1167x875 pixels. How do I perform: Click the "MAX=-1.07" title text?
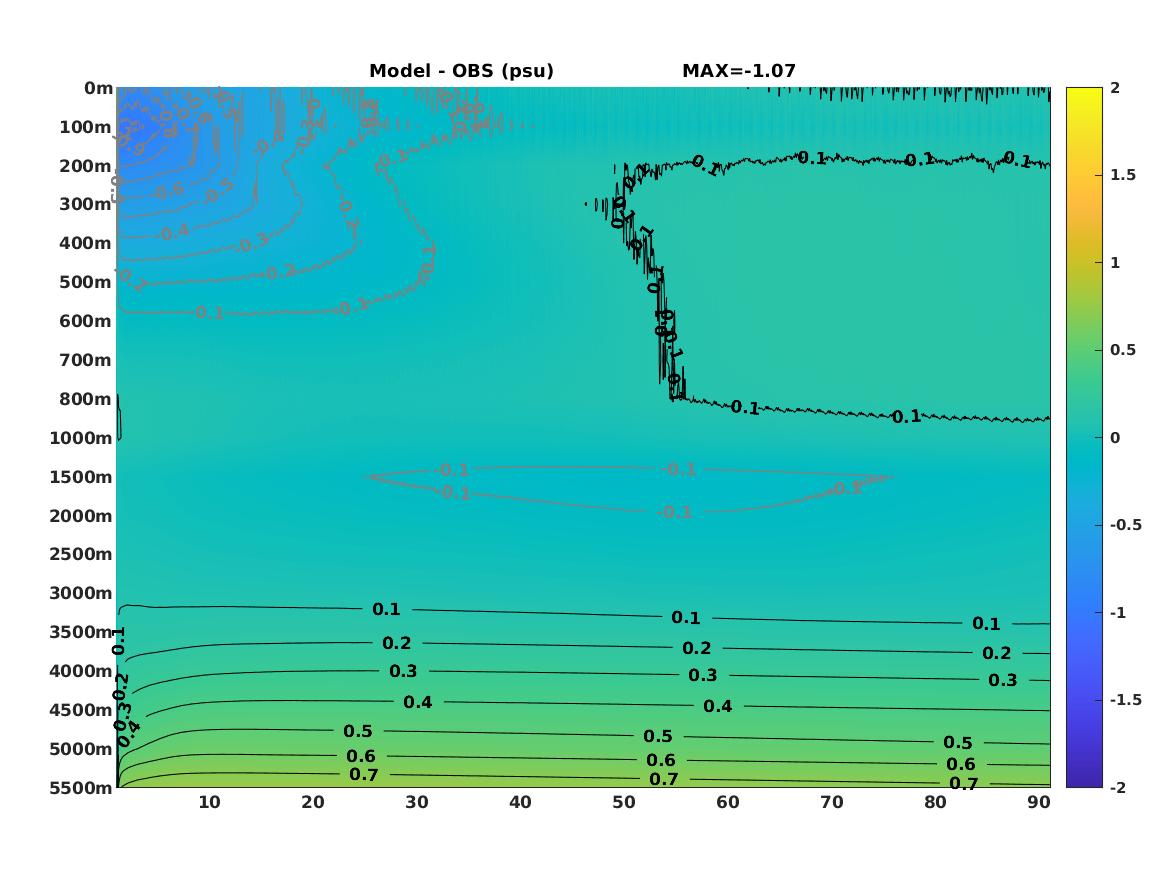pos(739,71)
